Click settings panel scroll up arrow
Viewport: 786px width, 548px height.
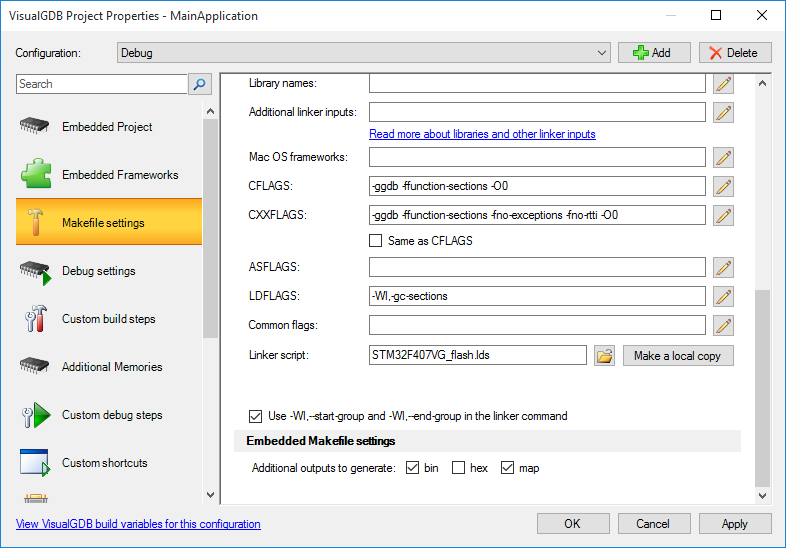762,83
